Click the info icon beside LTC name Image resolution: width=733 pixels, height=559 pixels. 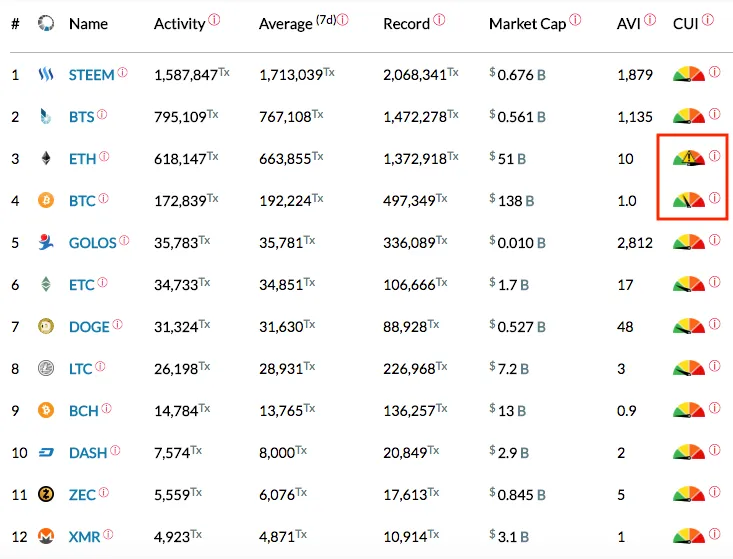[100, 366]
